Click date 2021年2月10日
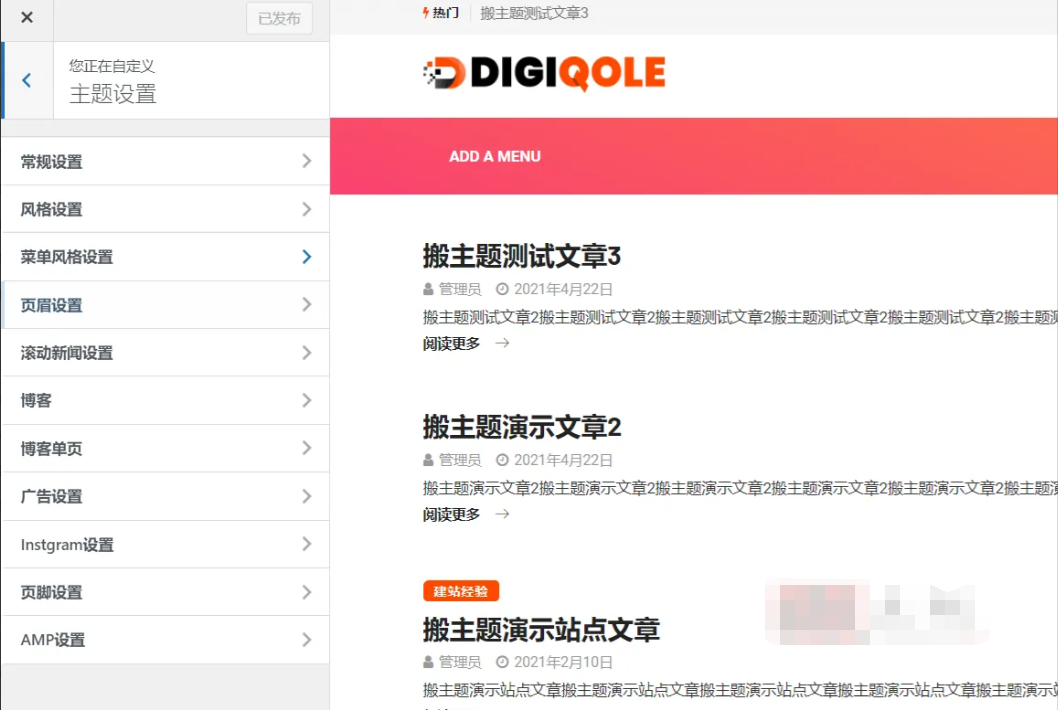 563,662
